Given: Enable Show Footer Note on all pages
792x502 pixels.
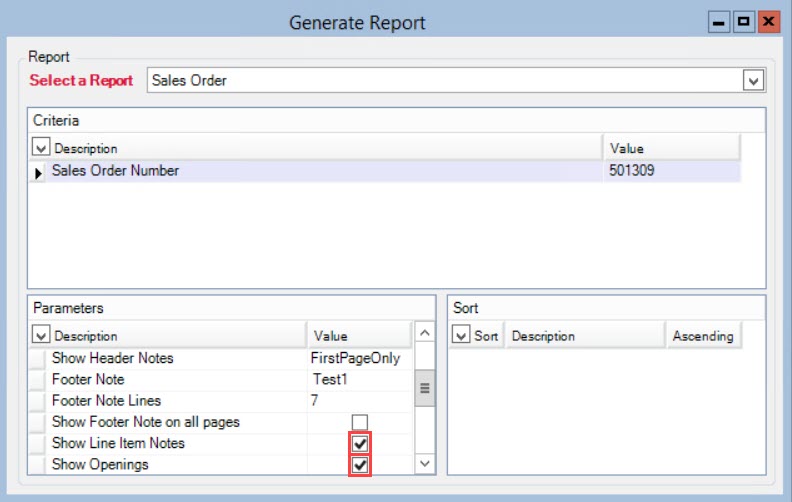Looking at the screenshot, I should click(360, 422).
